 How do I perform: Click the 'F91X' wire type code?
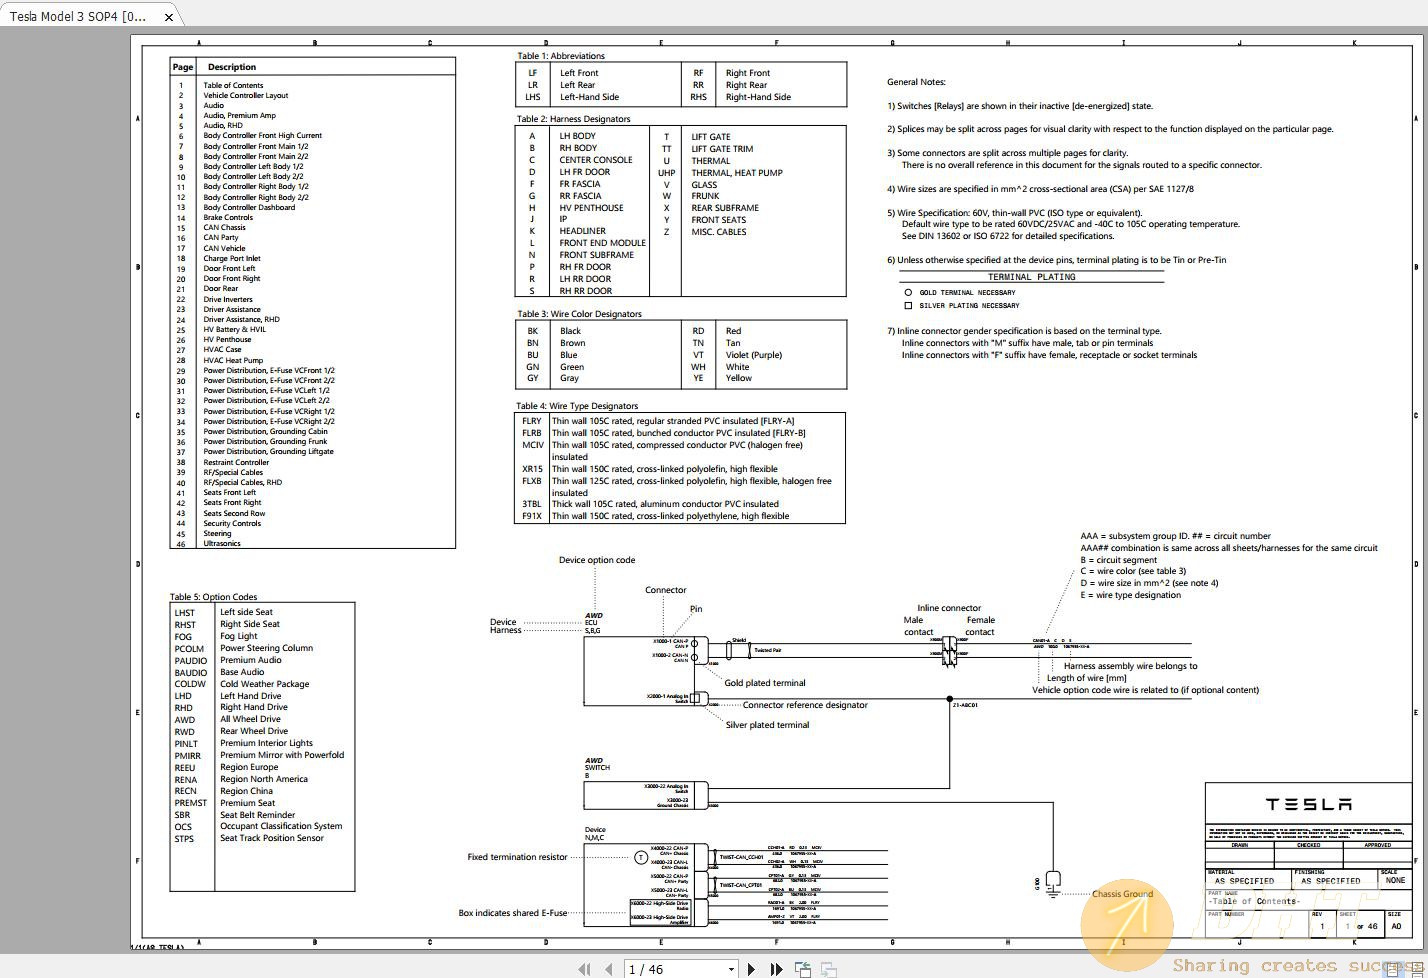coord(532,516)
